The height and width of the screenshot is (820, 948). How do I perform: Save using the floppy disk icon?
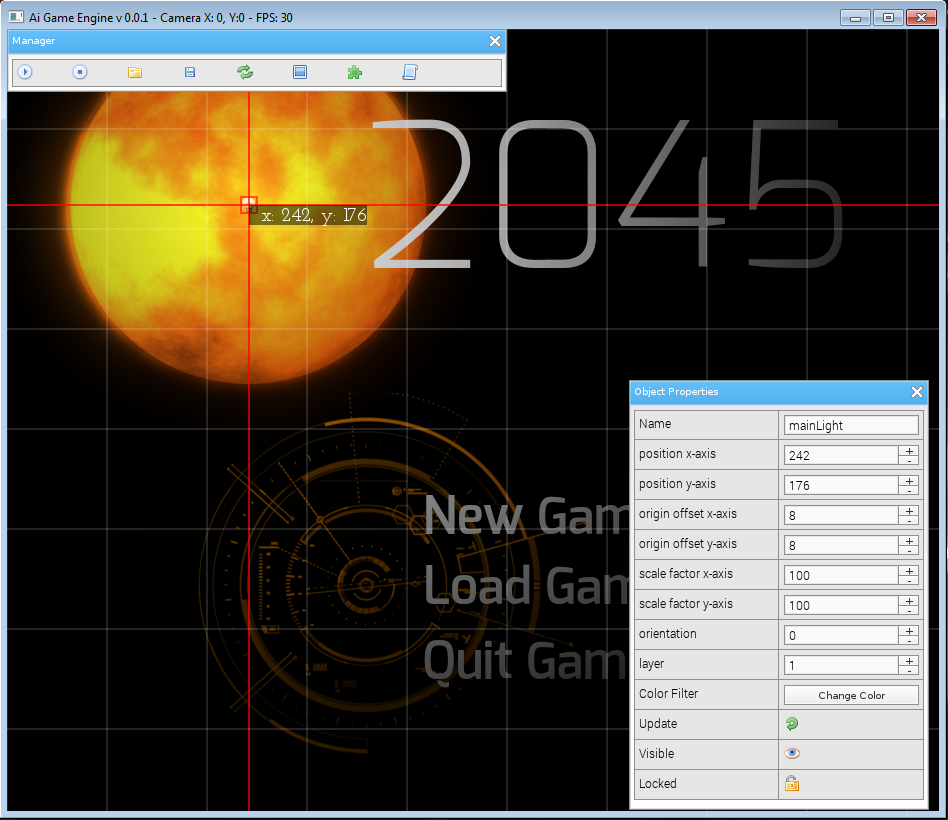click(190, 72)
